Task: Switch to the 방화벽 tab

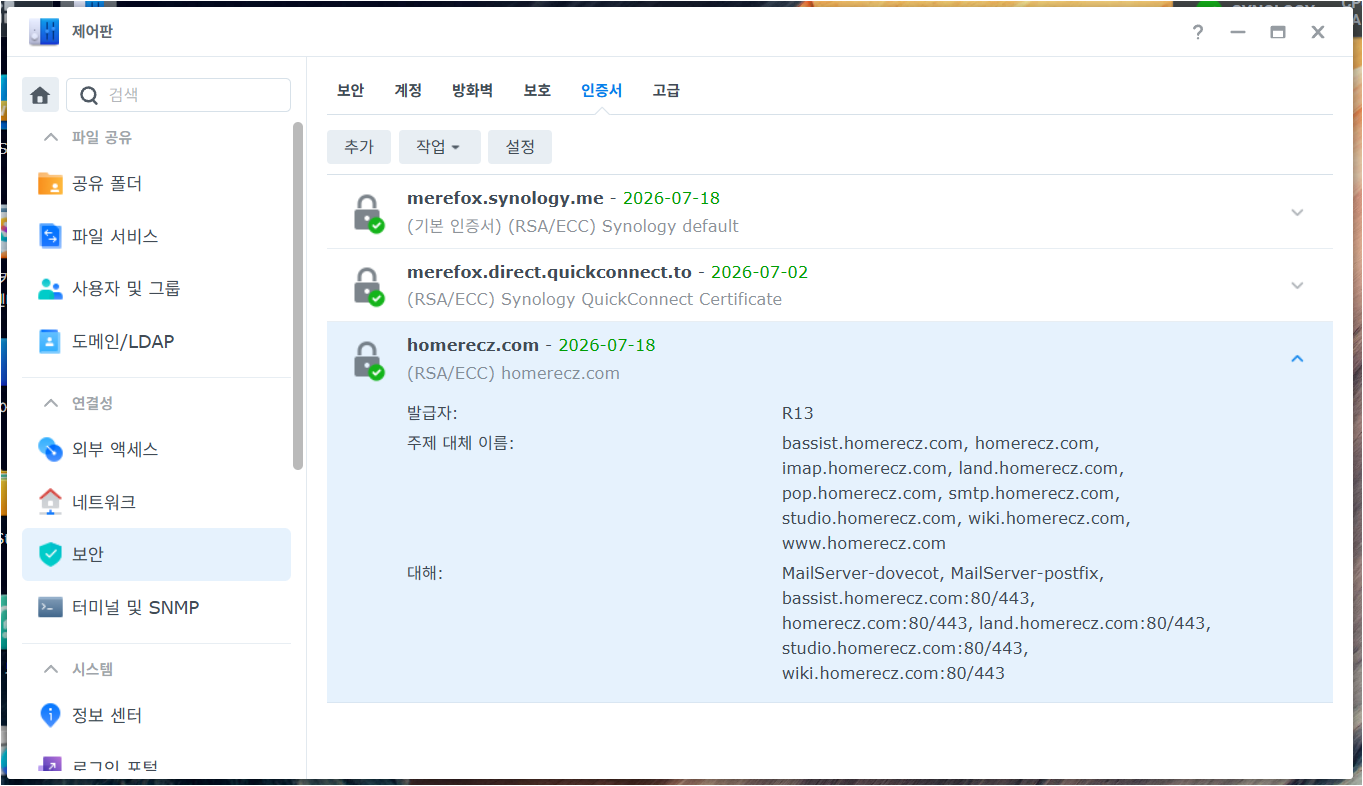Action: coord(472,89)
